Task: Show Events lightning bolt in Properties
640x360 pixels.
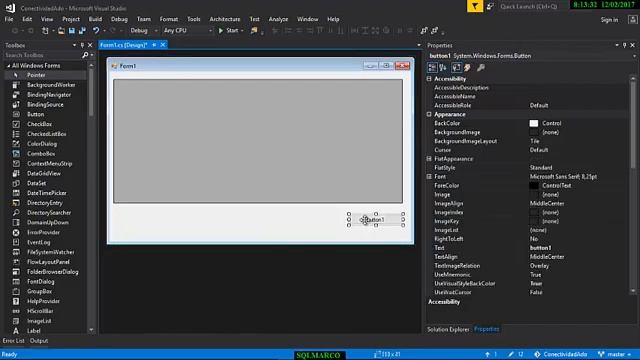Action: point(467,68)
